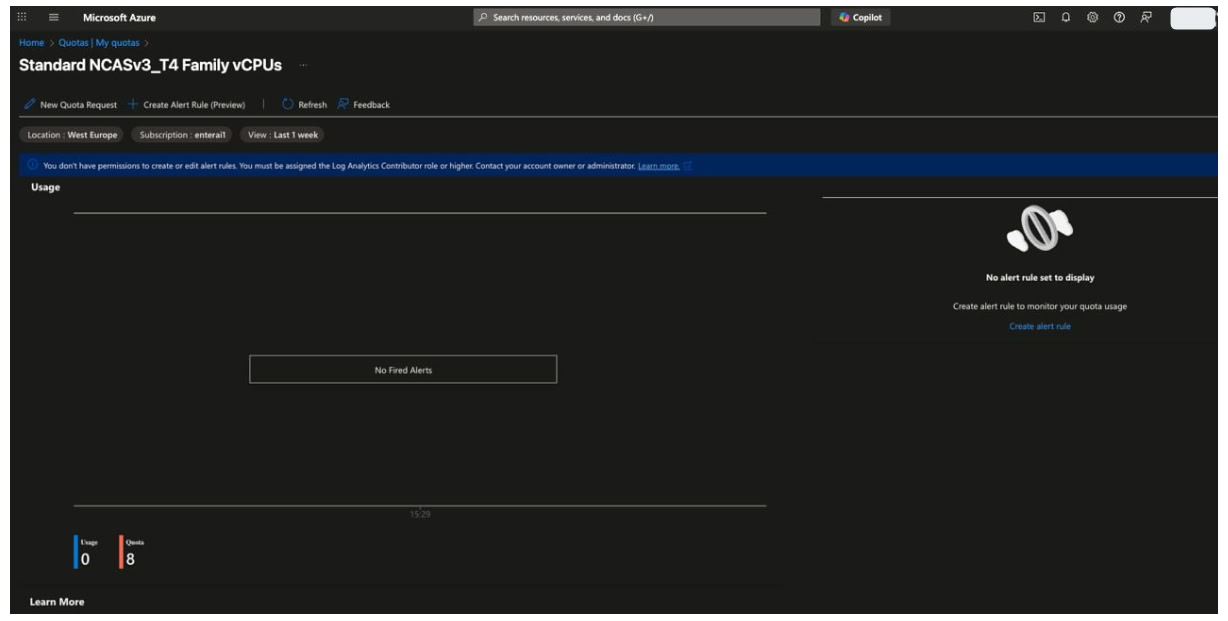Open the portal settings gear
This screenshot has width=1228, height=621.
[x=1093, y=17]
